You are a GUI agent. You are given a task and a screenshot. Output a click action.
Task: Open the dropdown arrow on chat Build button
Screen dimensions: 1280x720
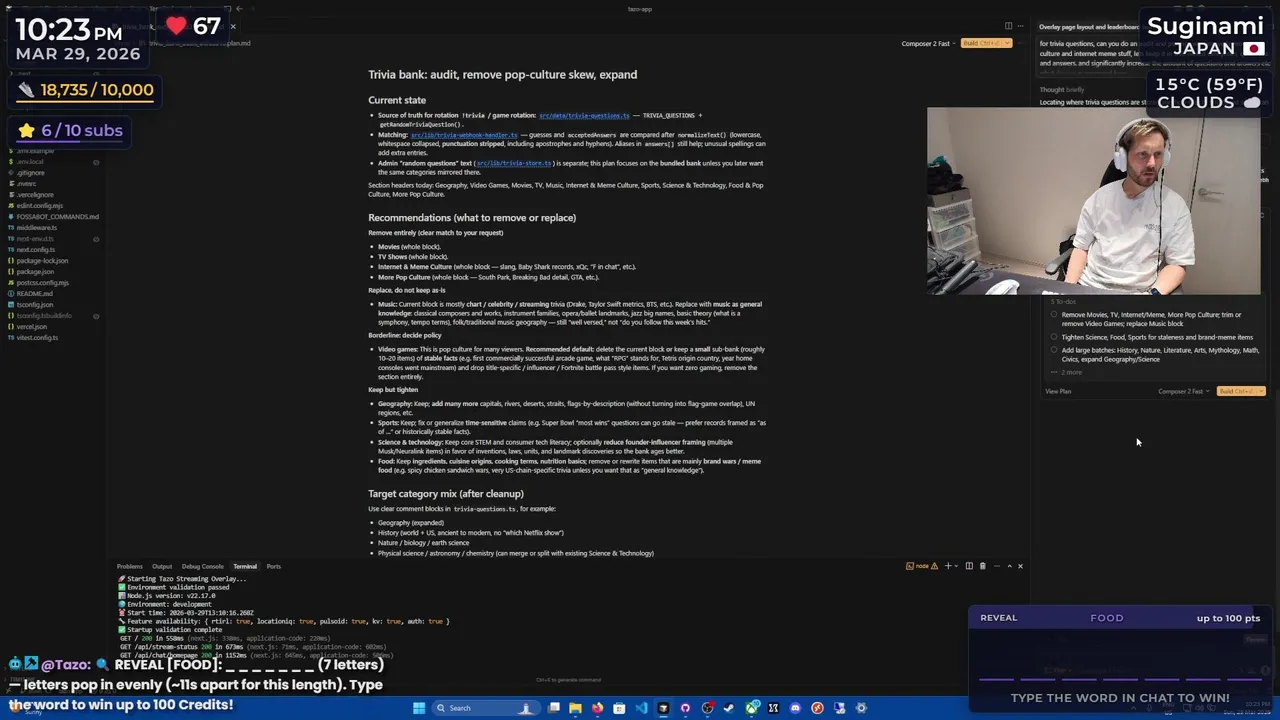tap(1261, 391)
